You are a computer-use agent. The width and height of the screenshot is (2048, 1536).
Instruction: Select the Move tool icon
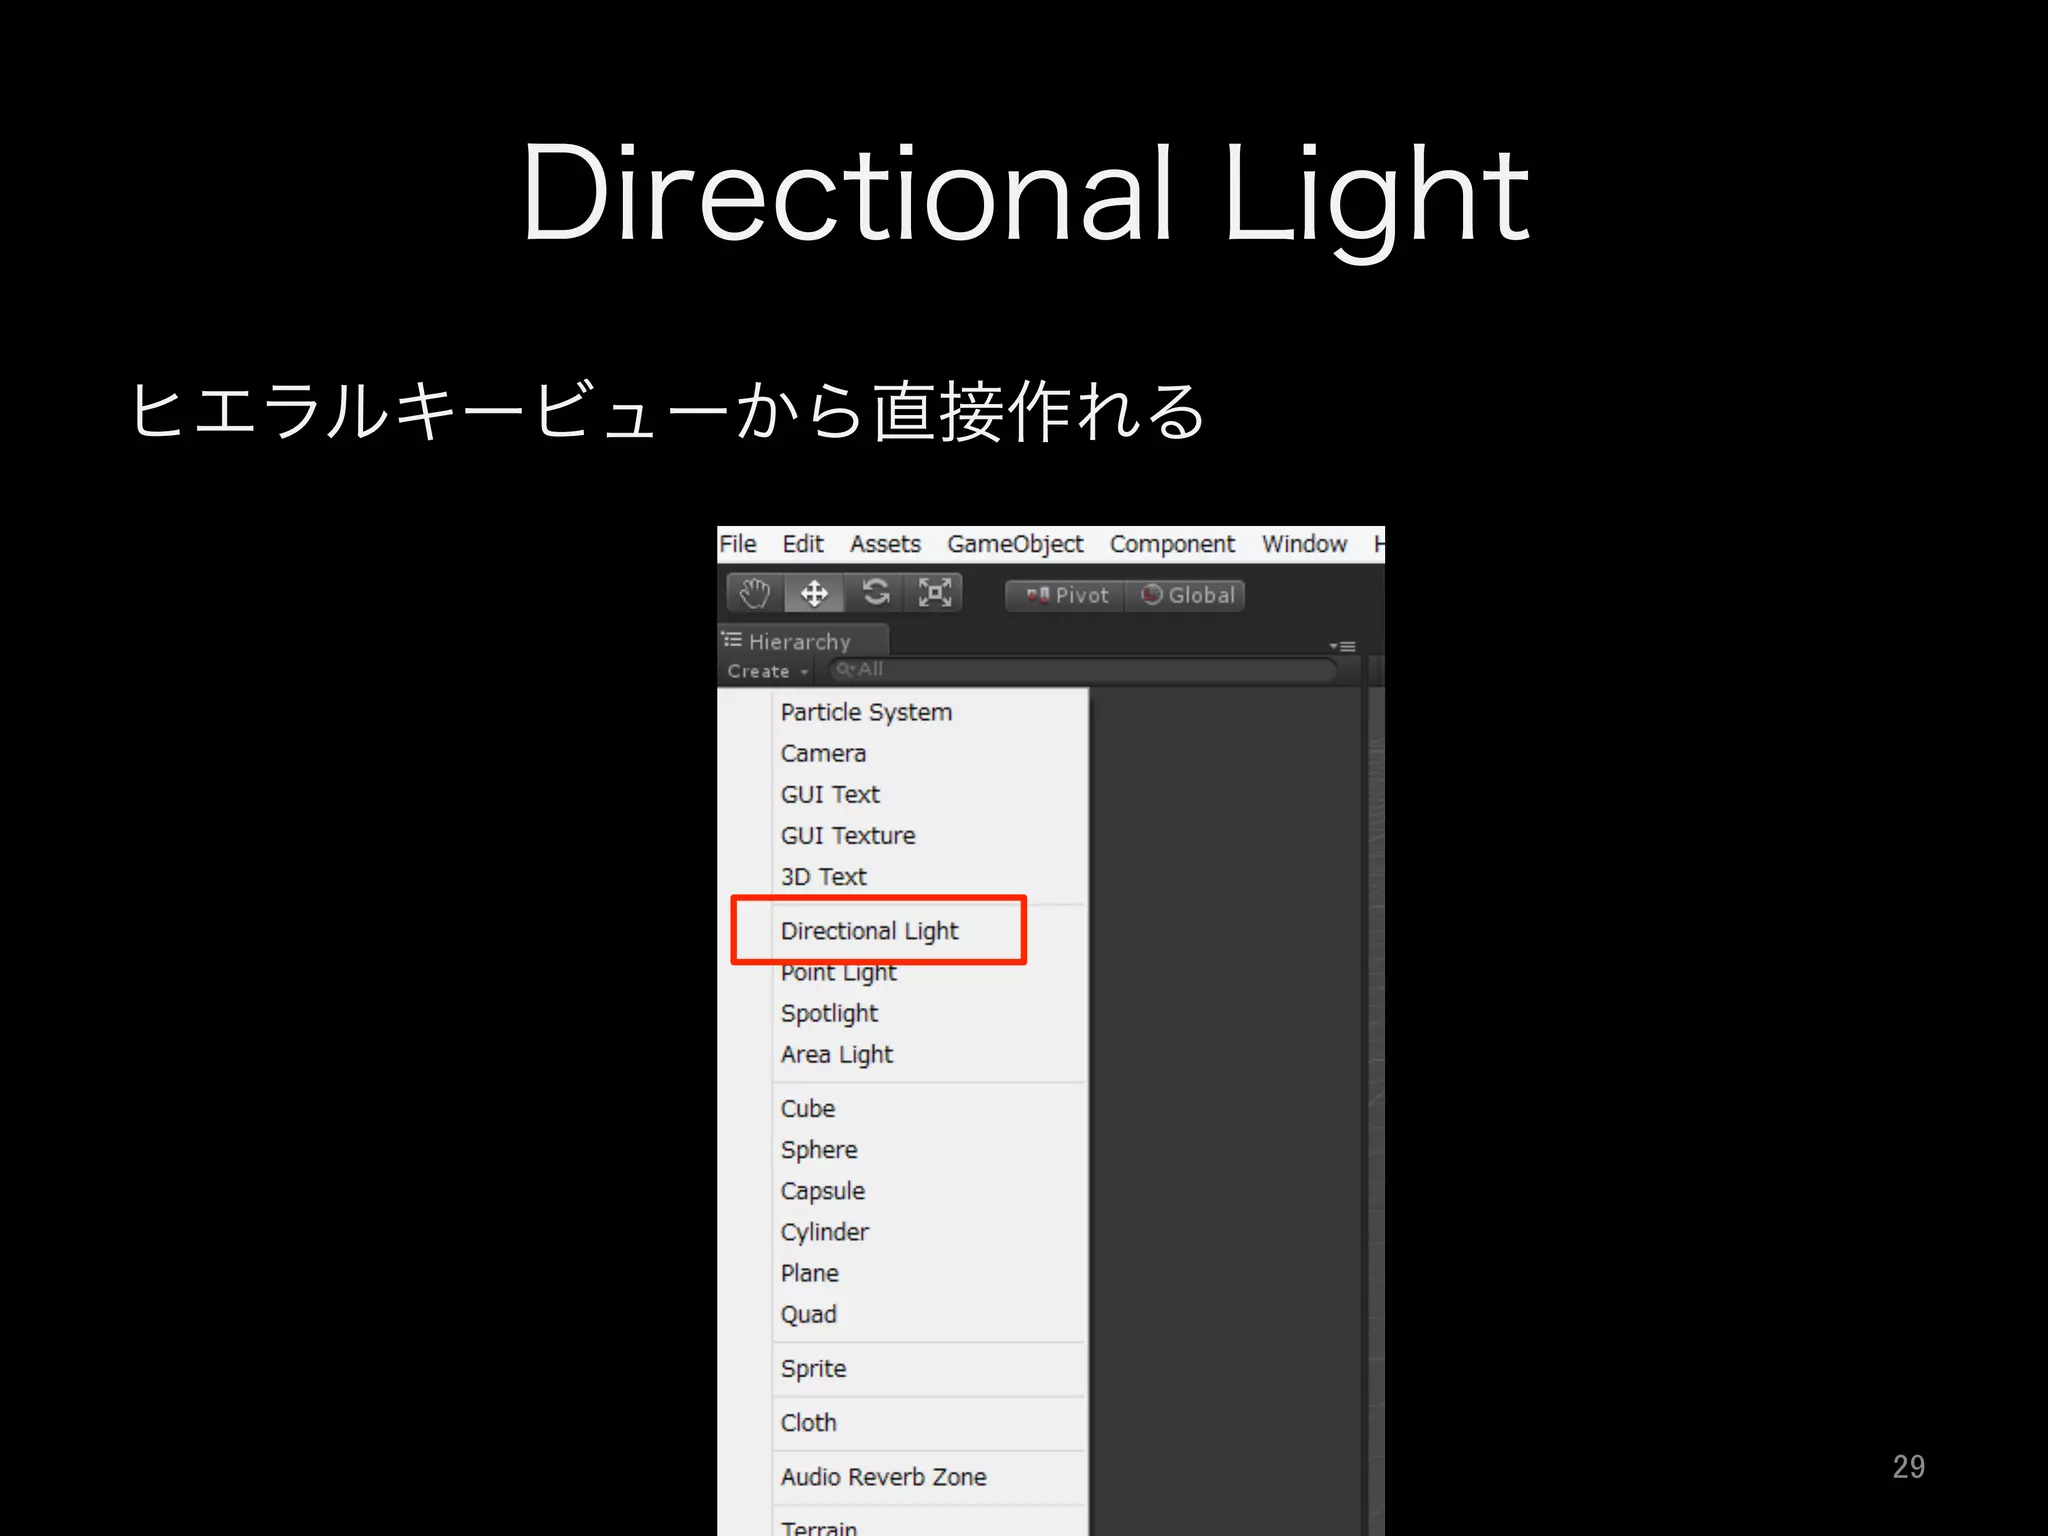coord(814,593)
